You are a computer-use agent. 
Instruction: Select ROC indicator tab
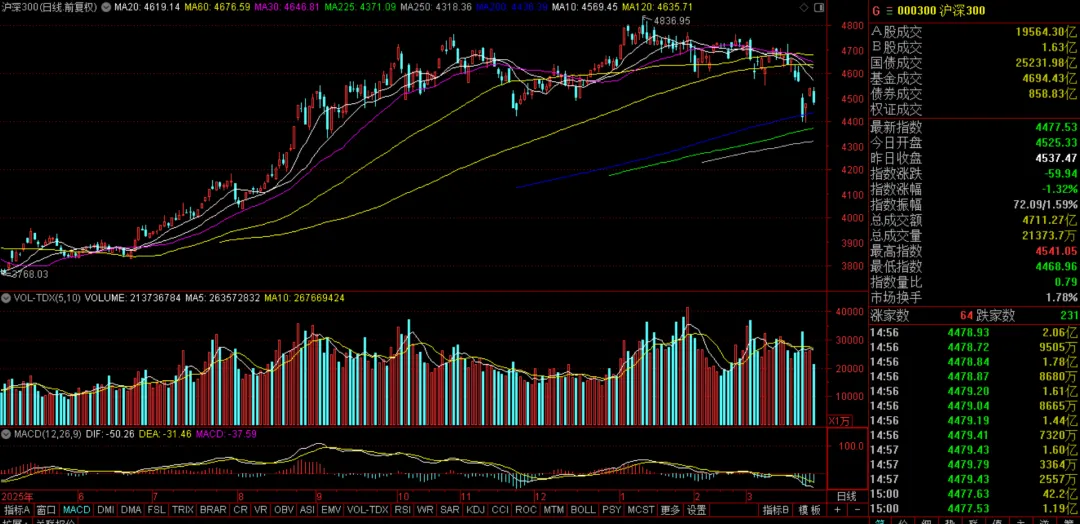[526, 510]
